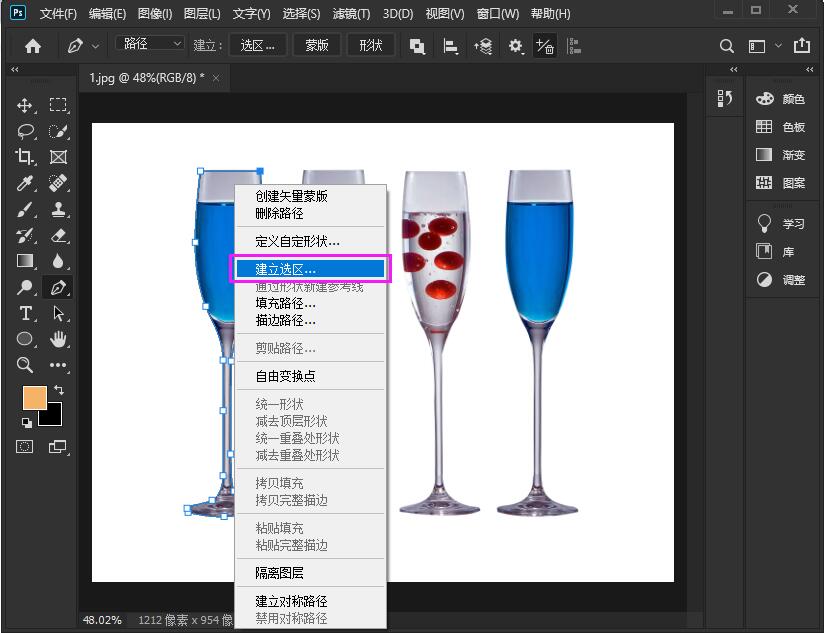The height and width of the screenshot is (633, 824).
Task: Change screen mode from toolbox
Action: (58, 447)
